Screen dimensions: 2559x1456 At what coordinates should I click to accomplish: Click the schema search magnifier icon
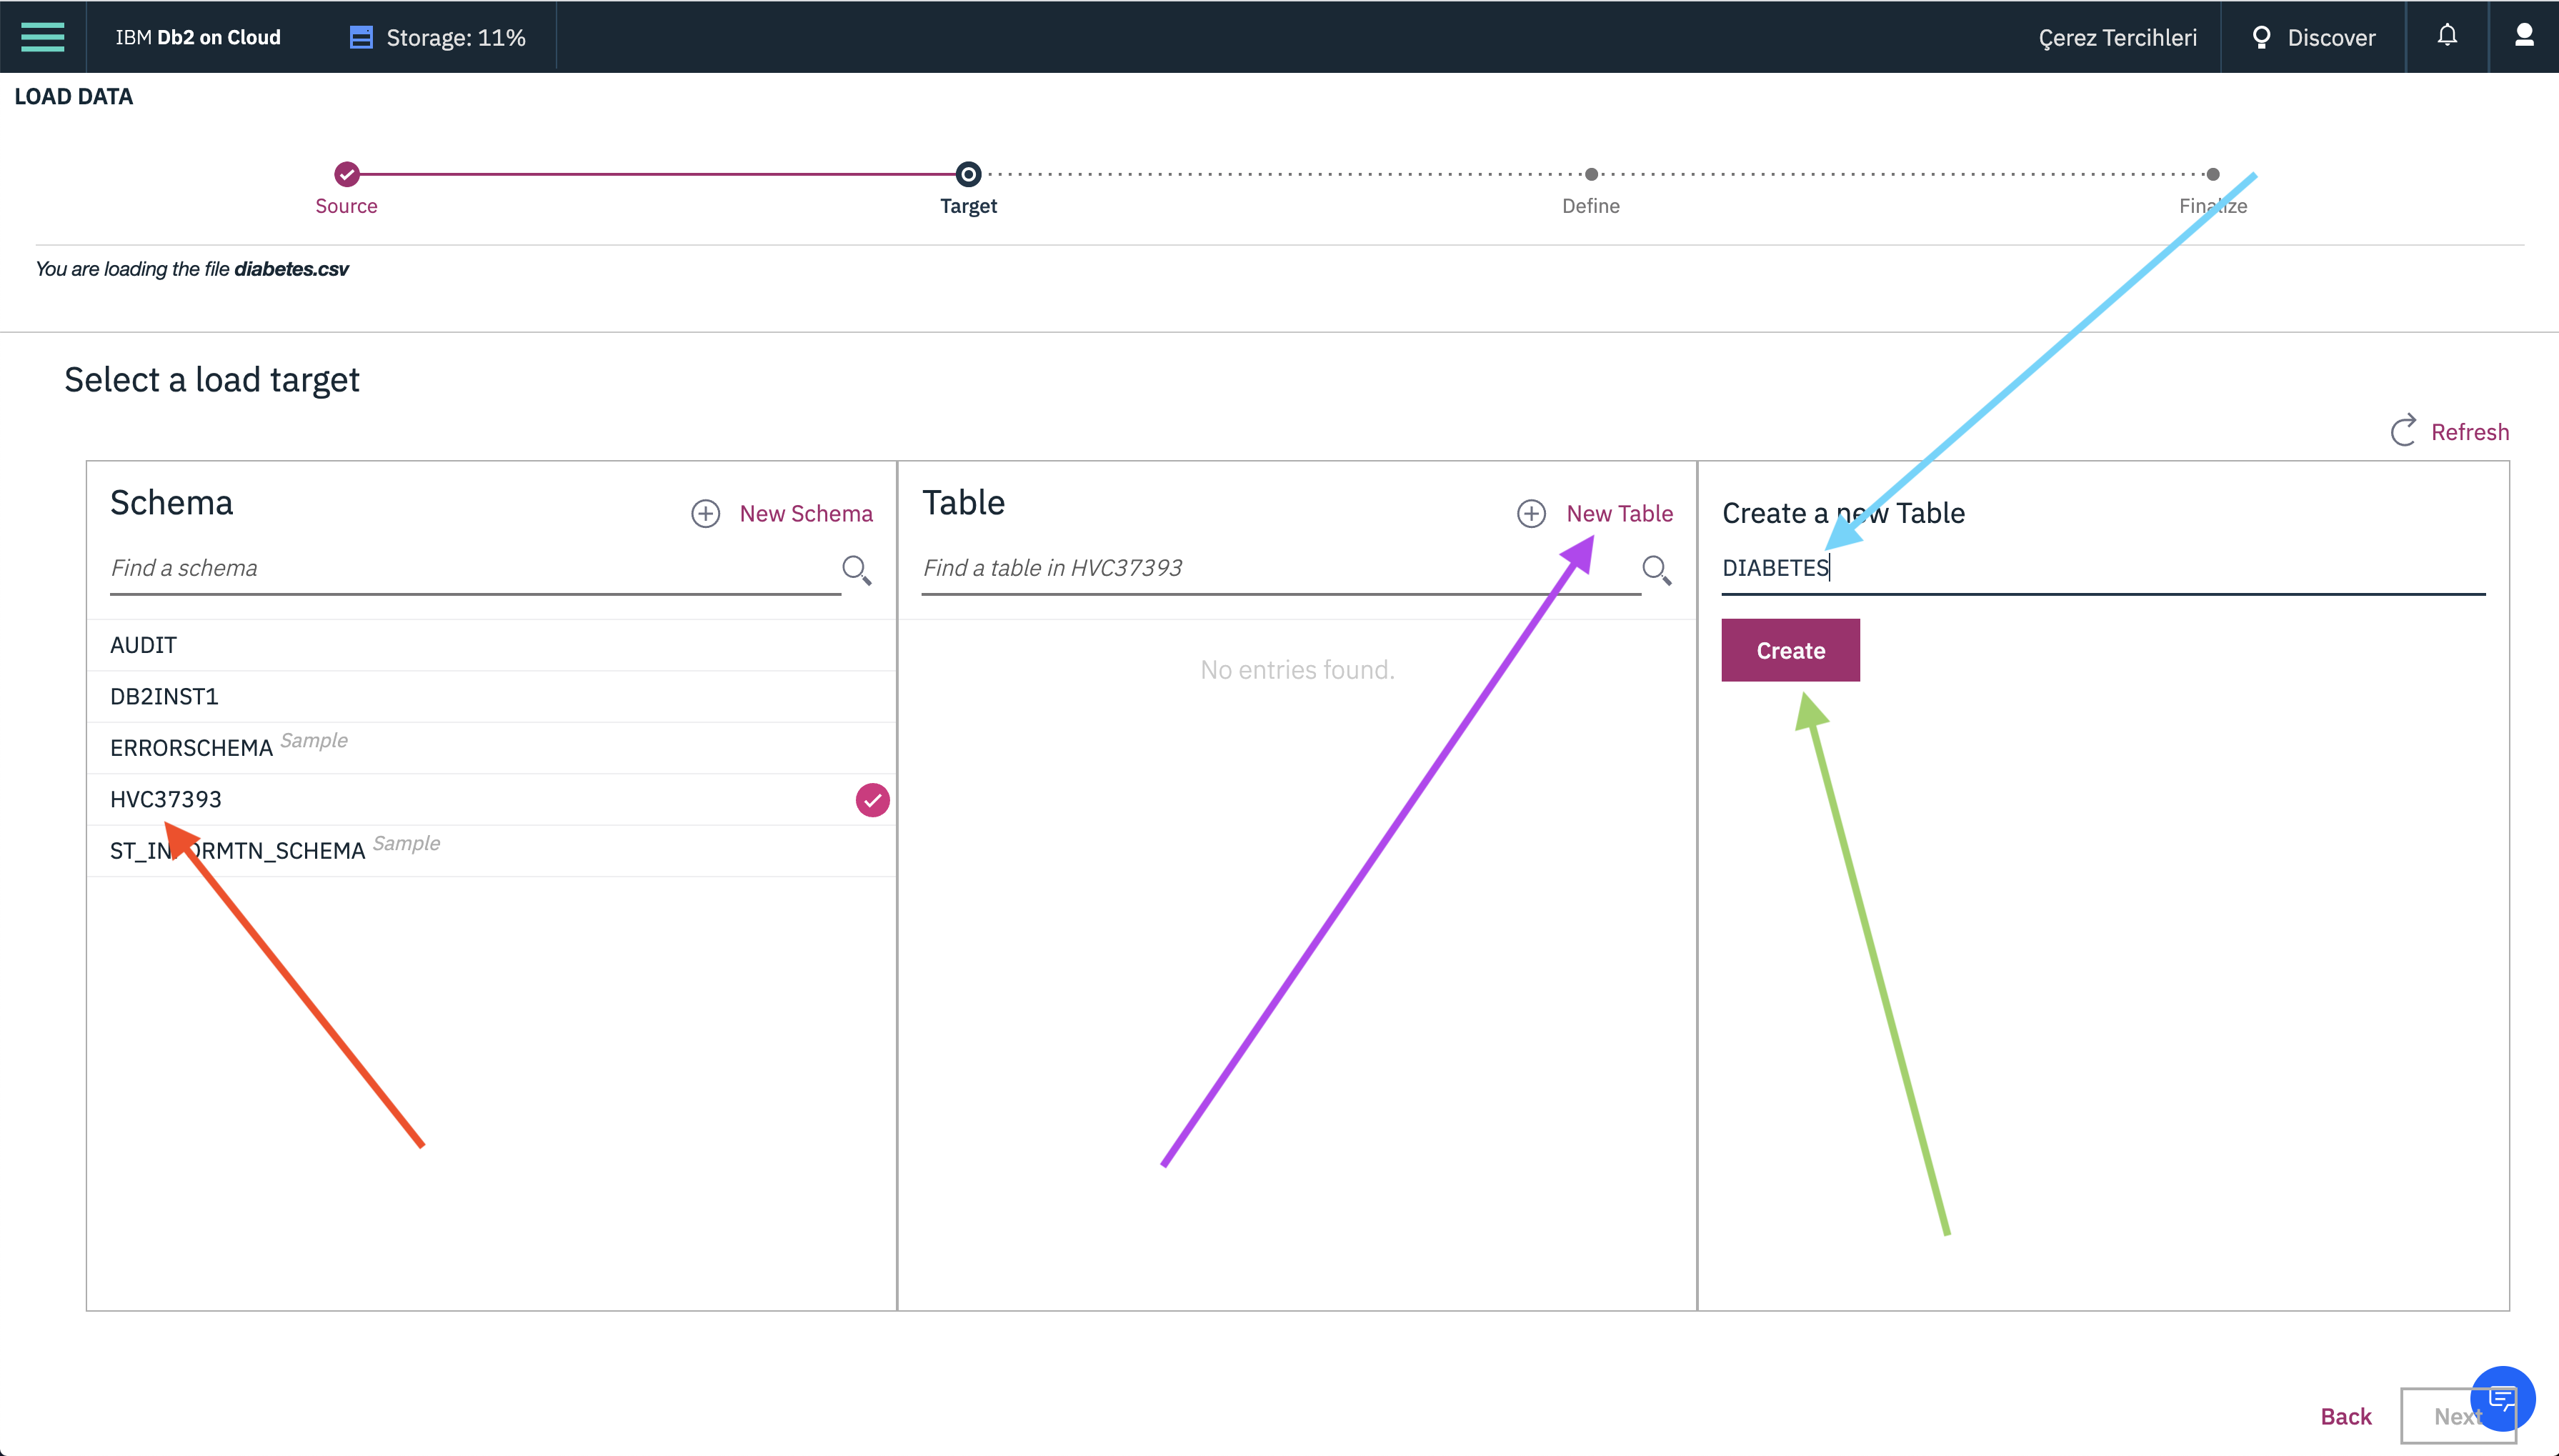pos(856,570)
